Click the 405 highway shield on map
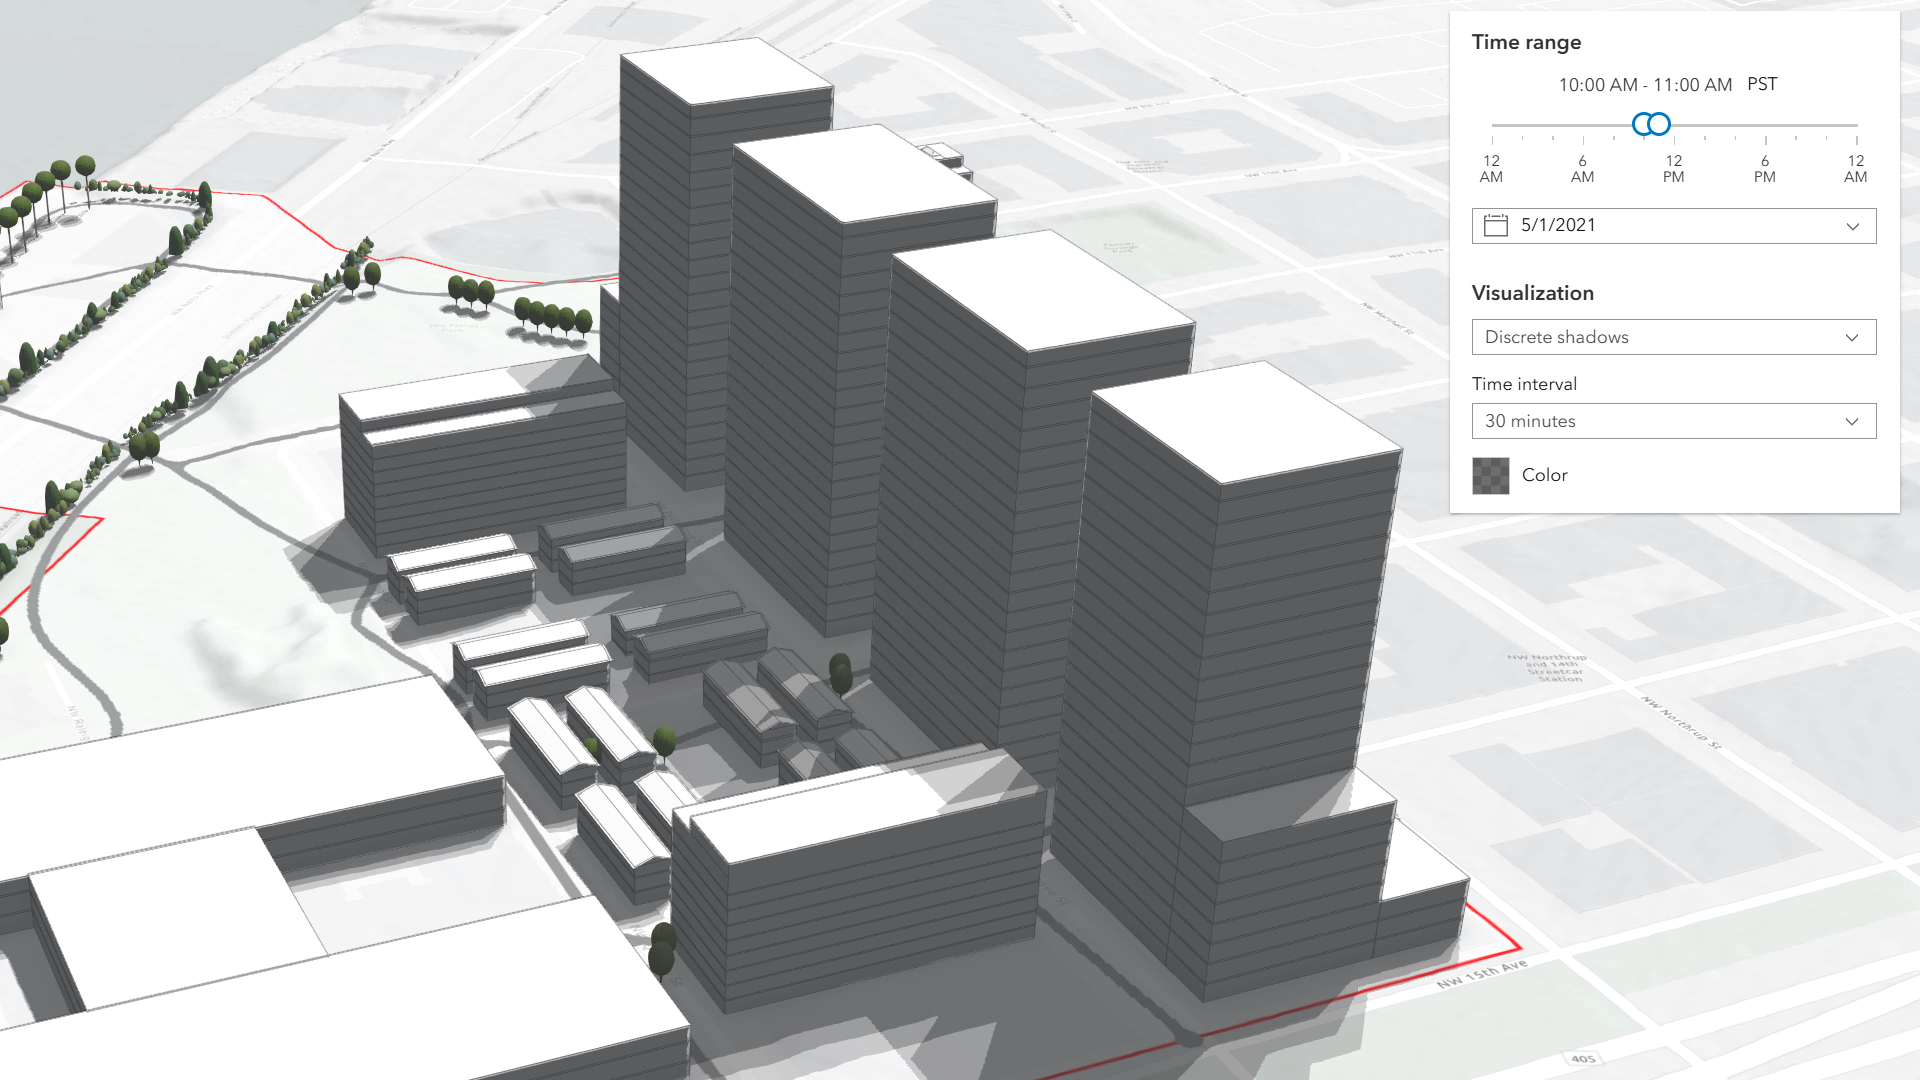Viewport: 1920px width, 1080px height. coord(1583,1058)
